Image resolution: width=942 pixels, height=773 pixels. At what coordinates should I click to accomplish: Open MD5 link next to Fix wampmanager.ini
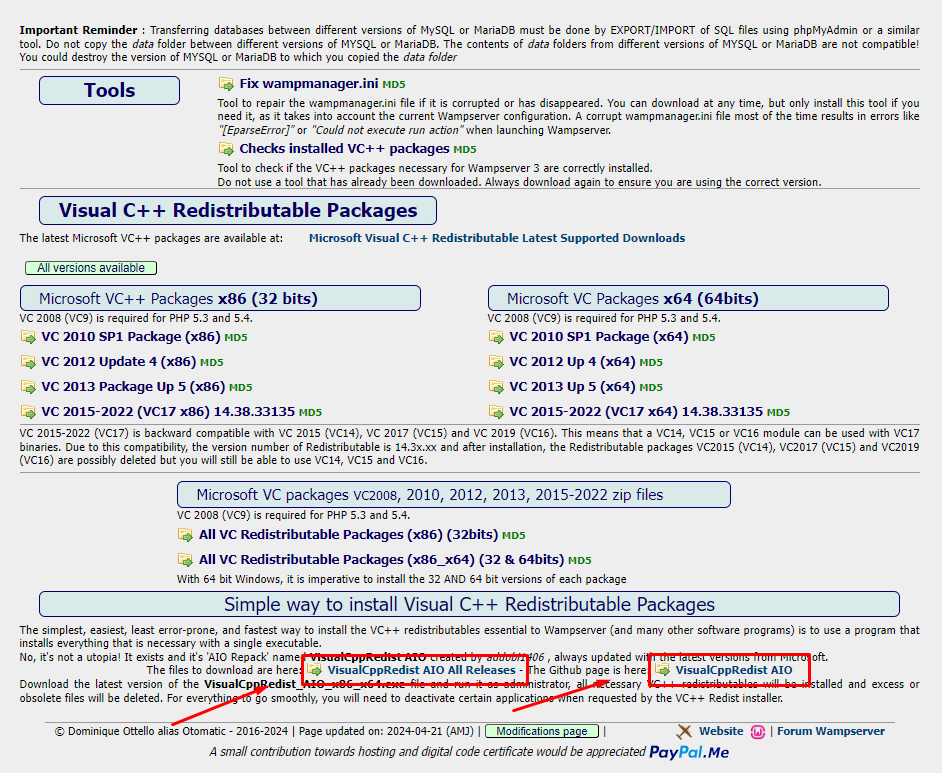click(x=394, y=85)
